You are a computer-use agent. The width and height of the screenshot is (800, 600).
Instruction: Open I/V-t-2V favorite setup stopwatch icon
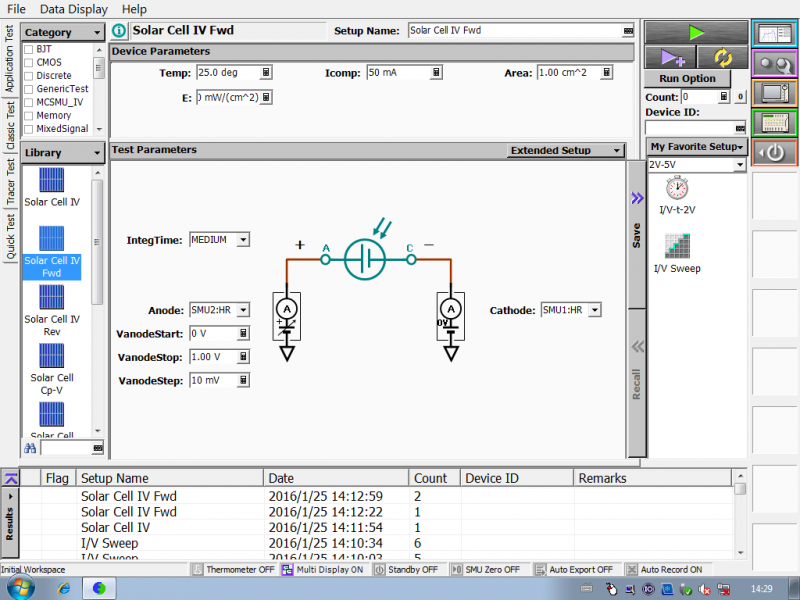pyautogui.click(x=677, y=195)
